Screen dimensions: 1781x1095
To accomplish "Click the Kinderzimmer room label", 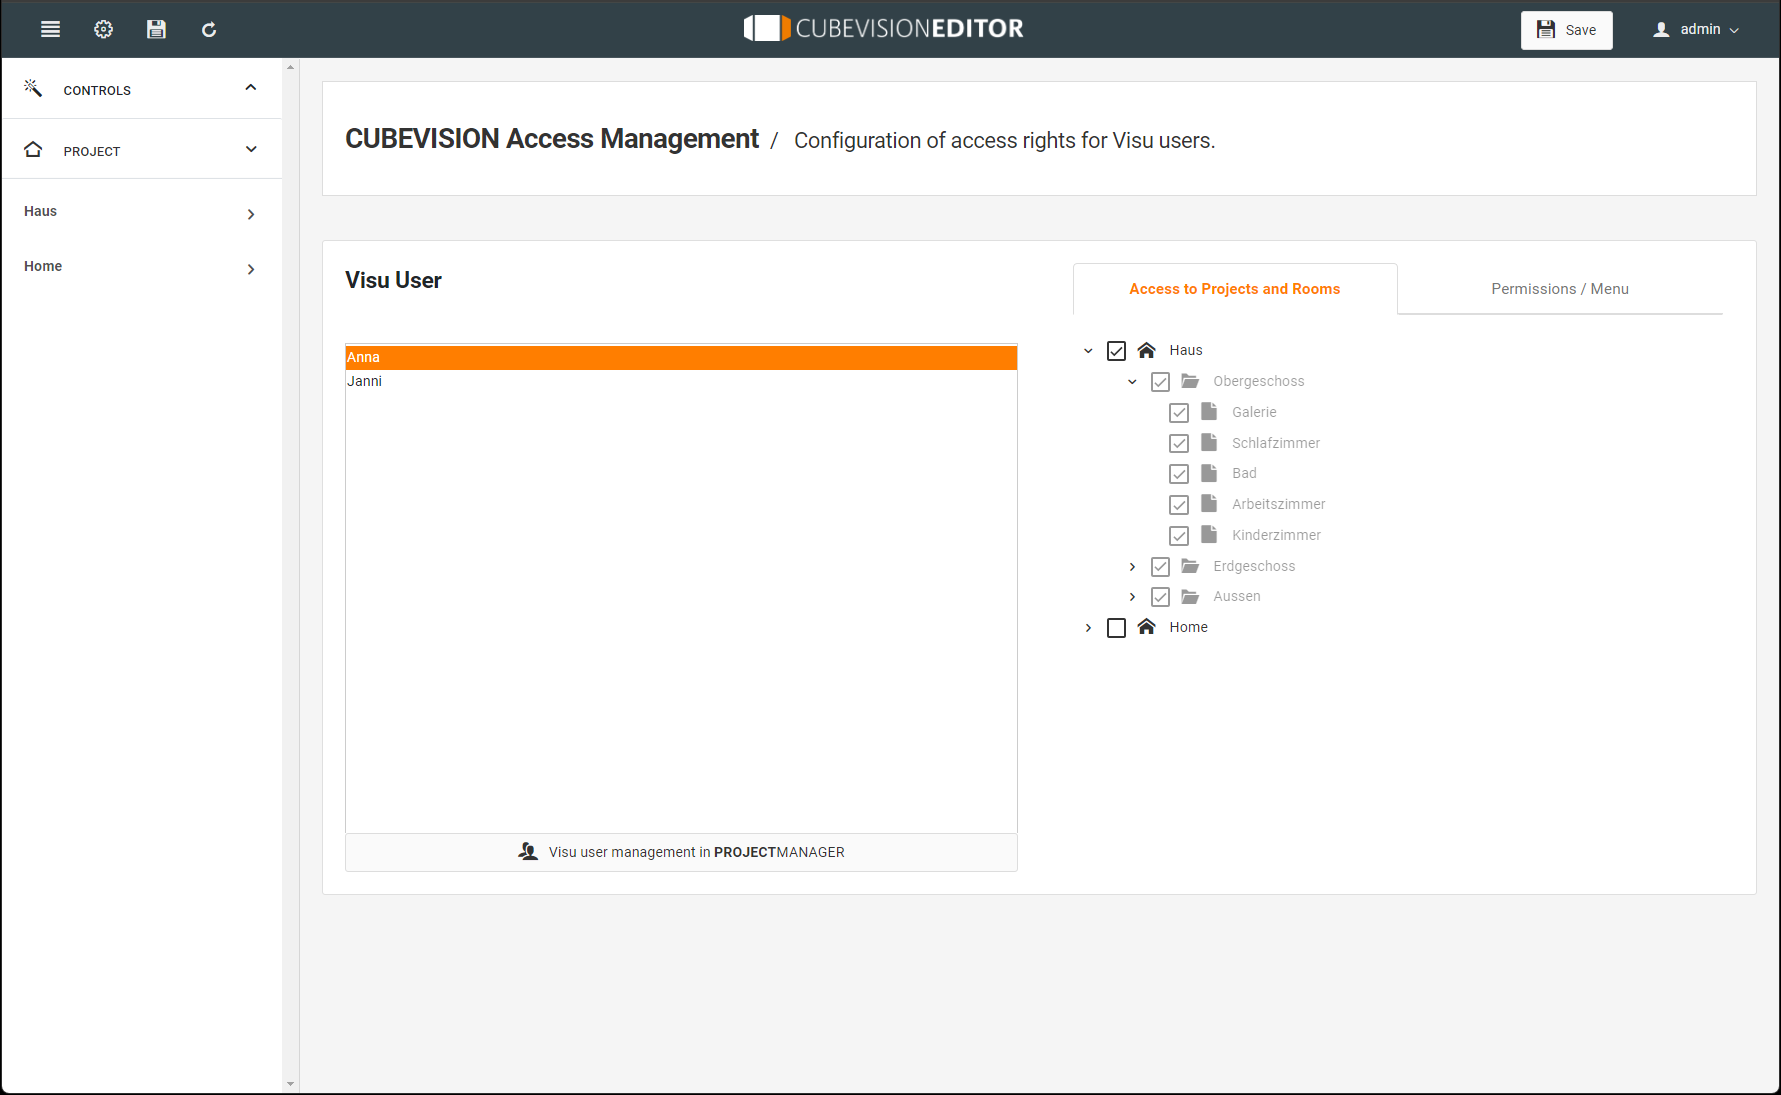I will [x=1276, y=535].
